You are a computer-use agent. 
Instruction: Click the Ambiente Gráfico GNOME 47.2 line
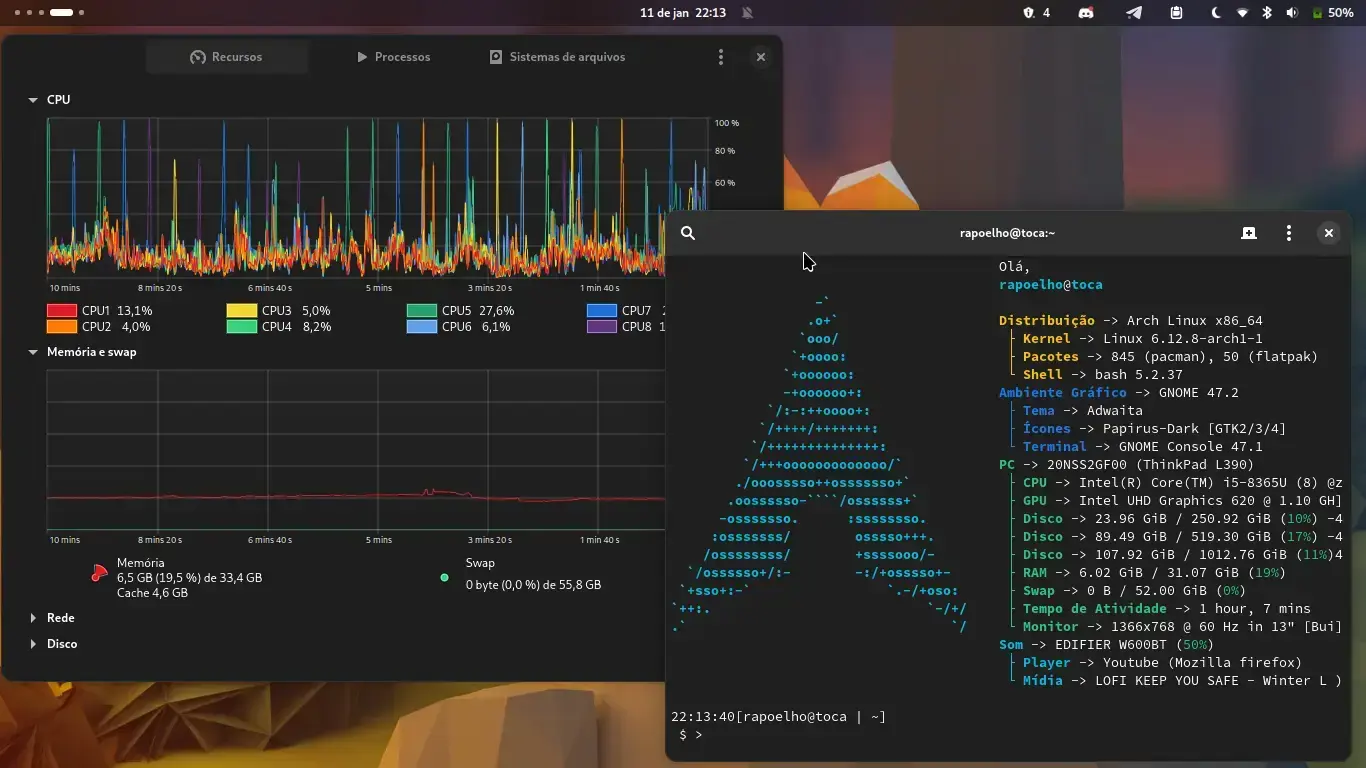point(1119,393)
